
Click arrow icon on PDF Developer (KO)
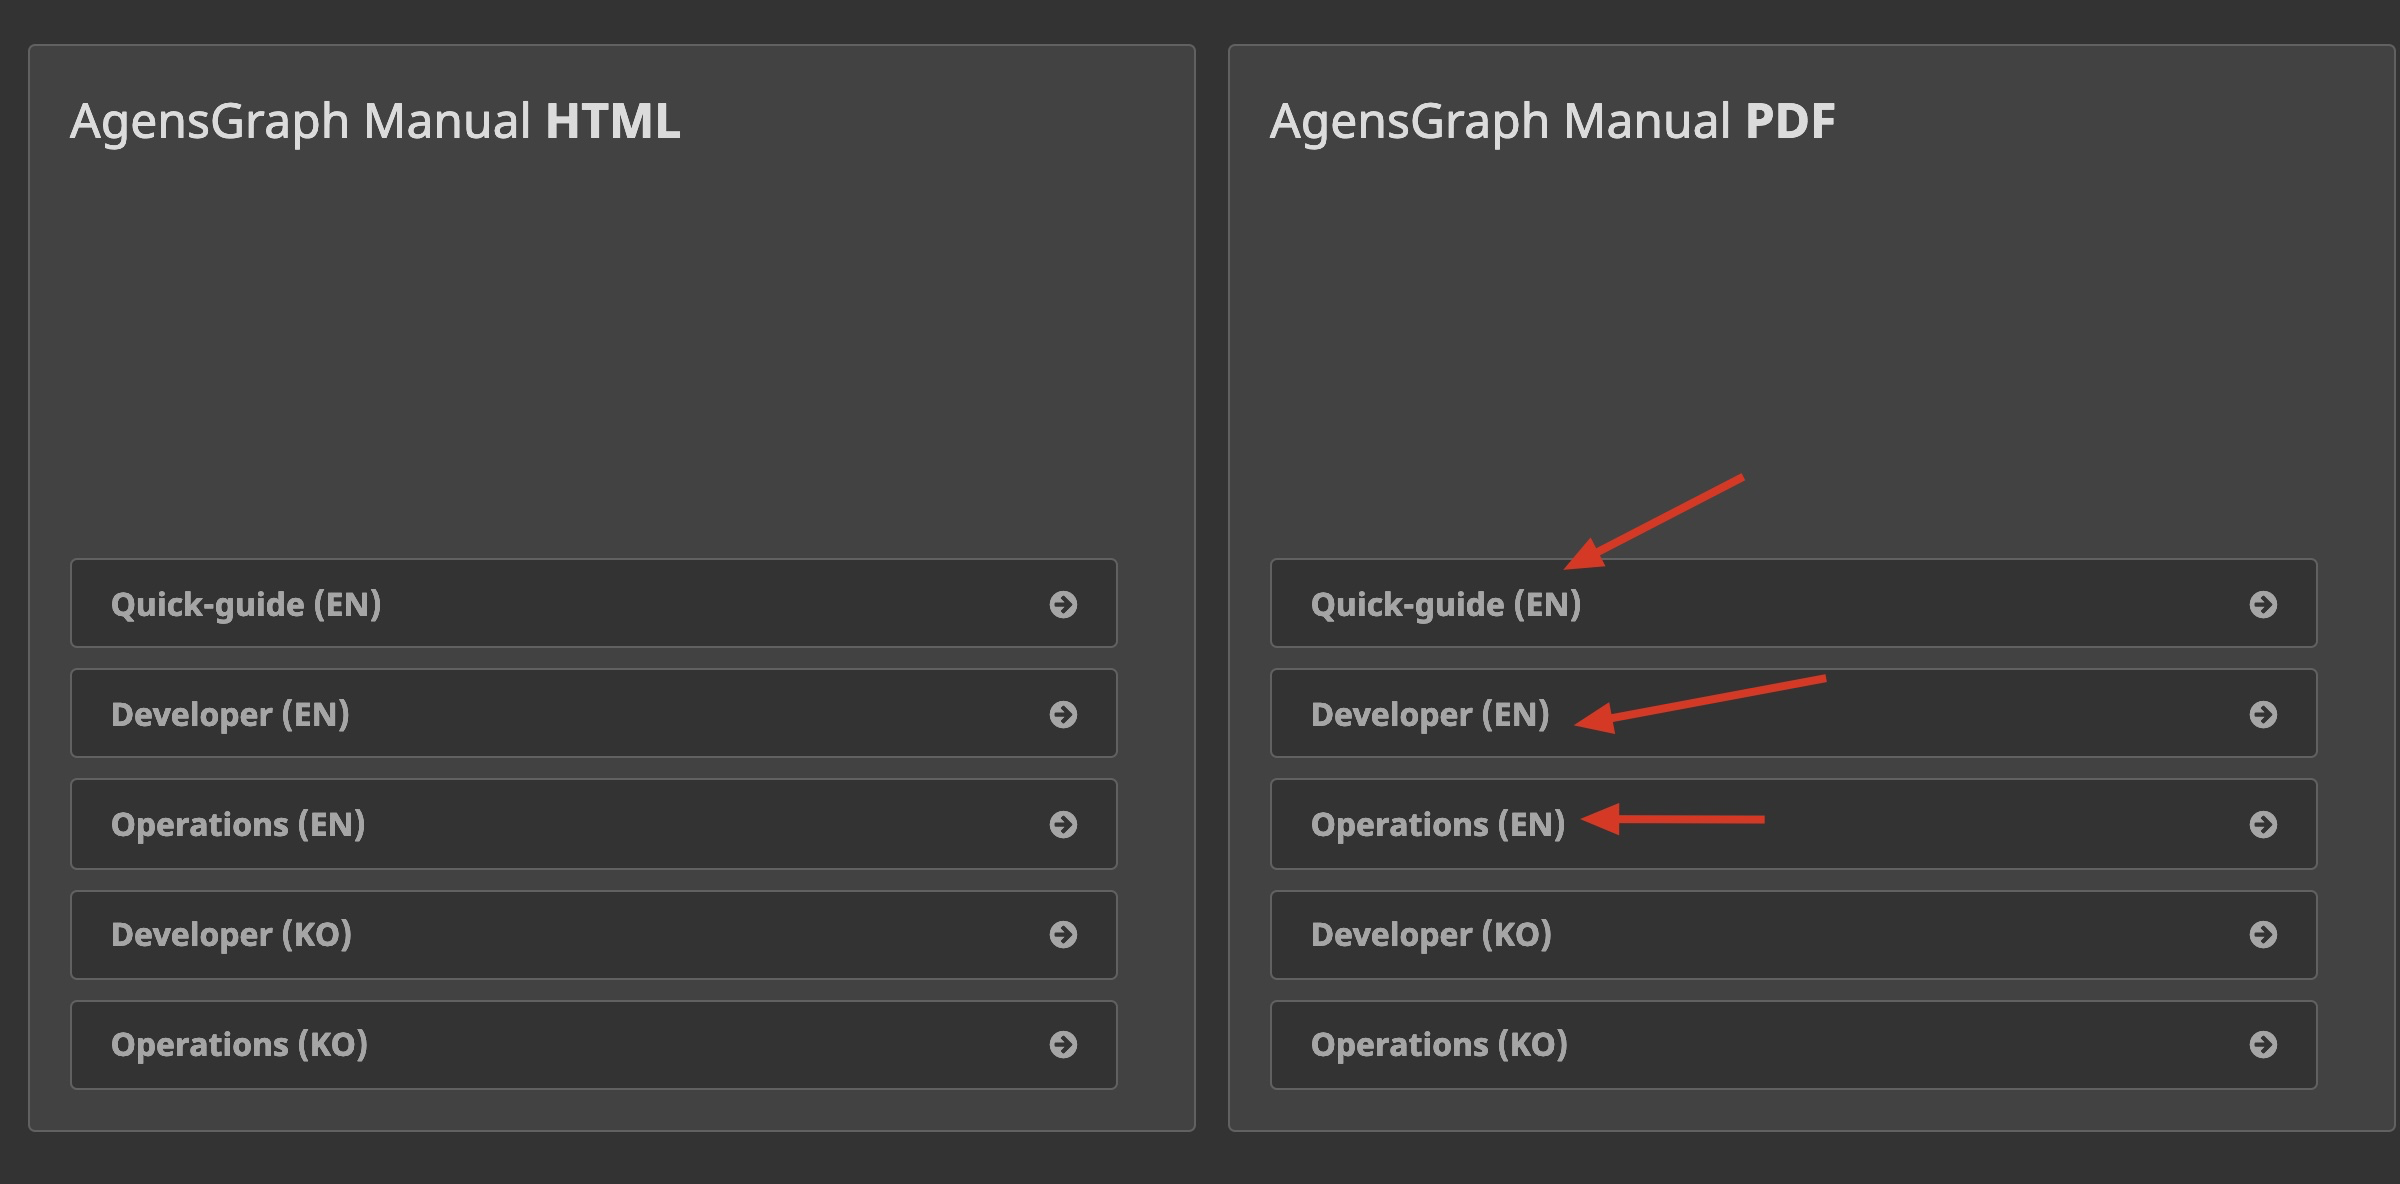coord(2263,934)
